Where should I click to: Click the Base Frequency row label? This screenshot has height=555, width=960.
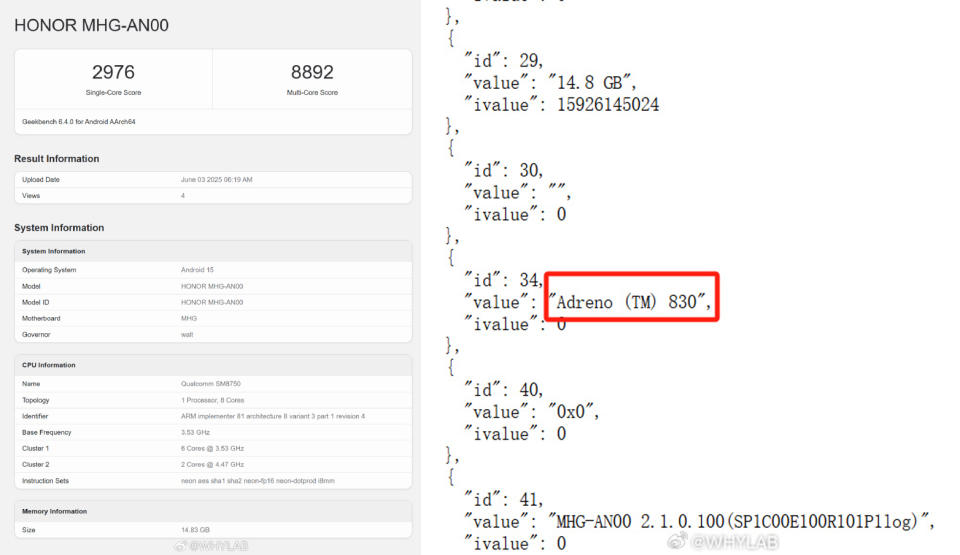[x=47, y=432]
